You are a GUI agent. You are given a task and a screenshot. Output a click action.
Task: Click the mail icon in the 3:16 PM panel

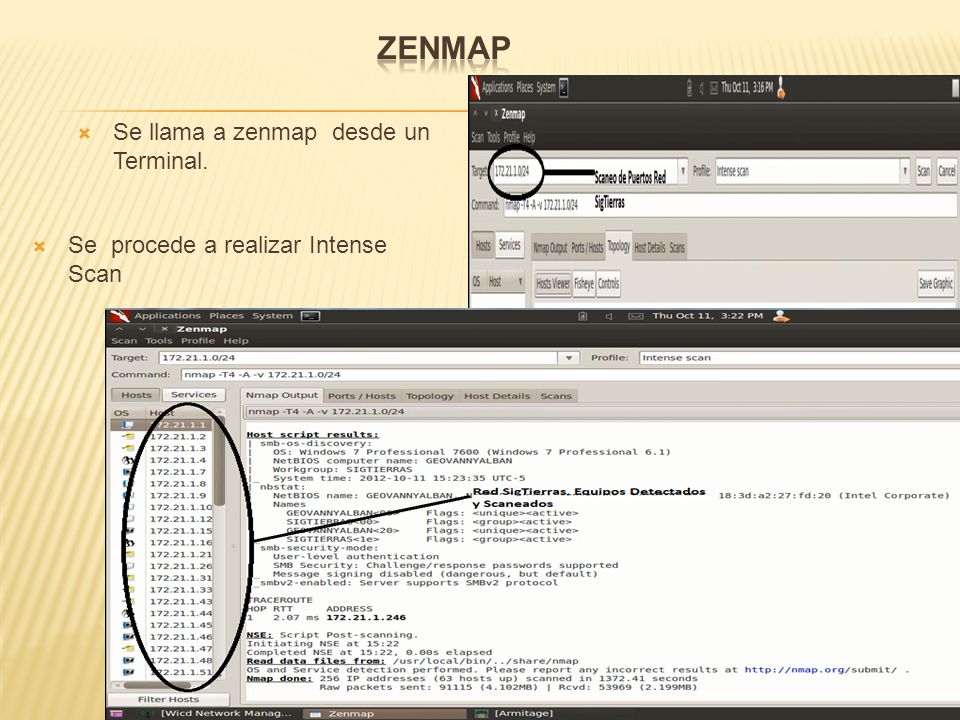click(713, 88)
